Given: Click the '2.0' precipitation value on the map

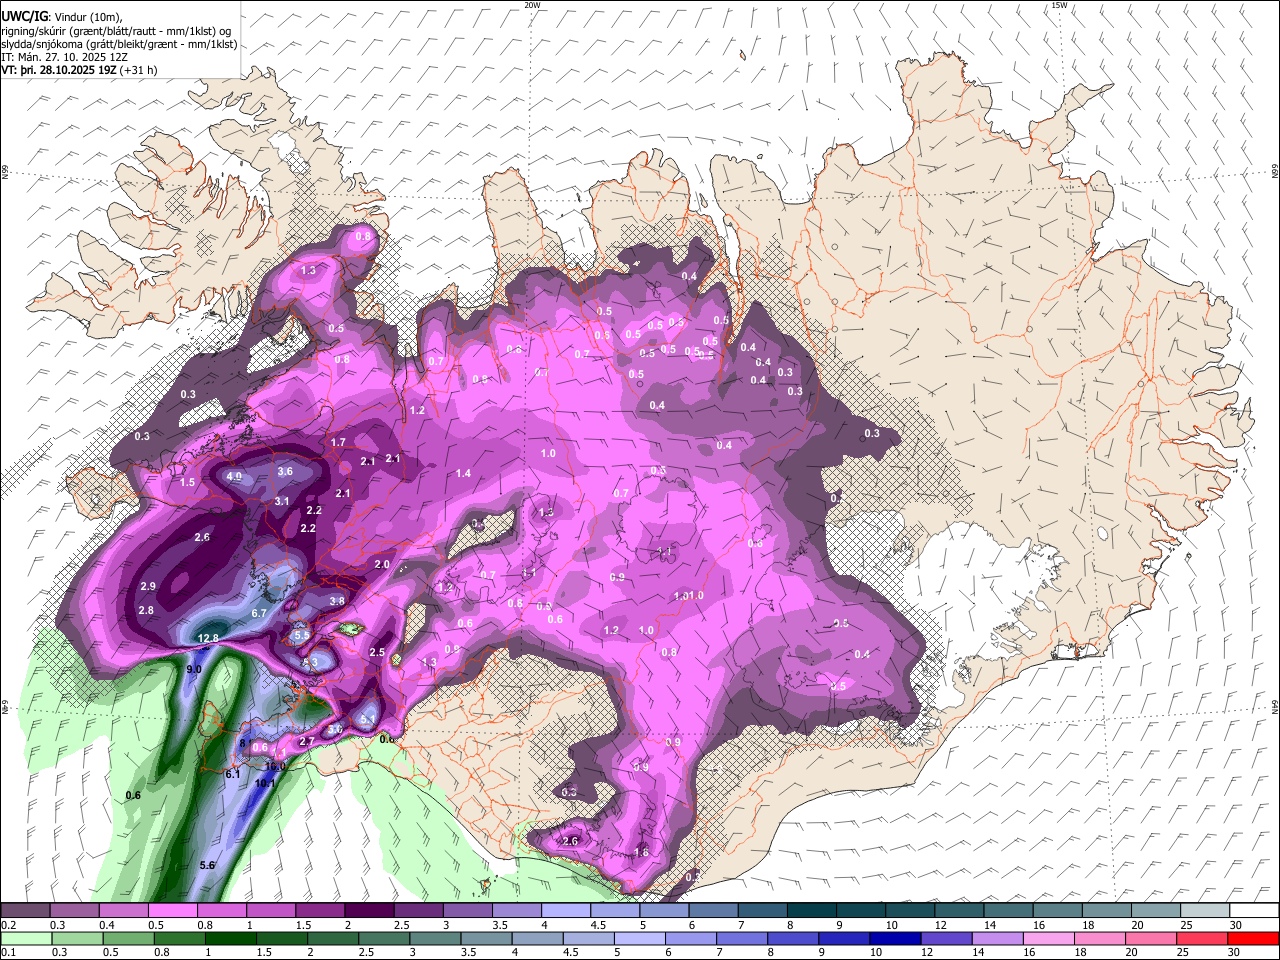Looking at the screenshot, I should 382,564.
